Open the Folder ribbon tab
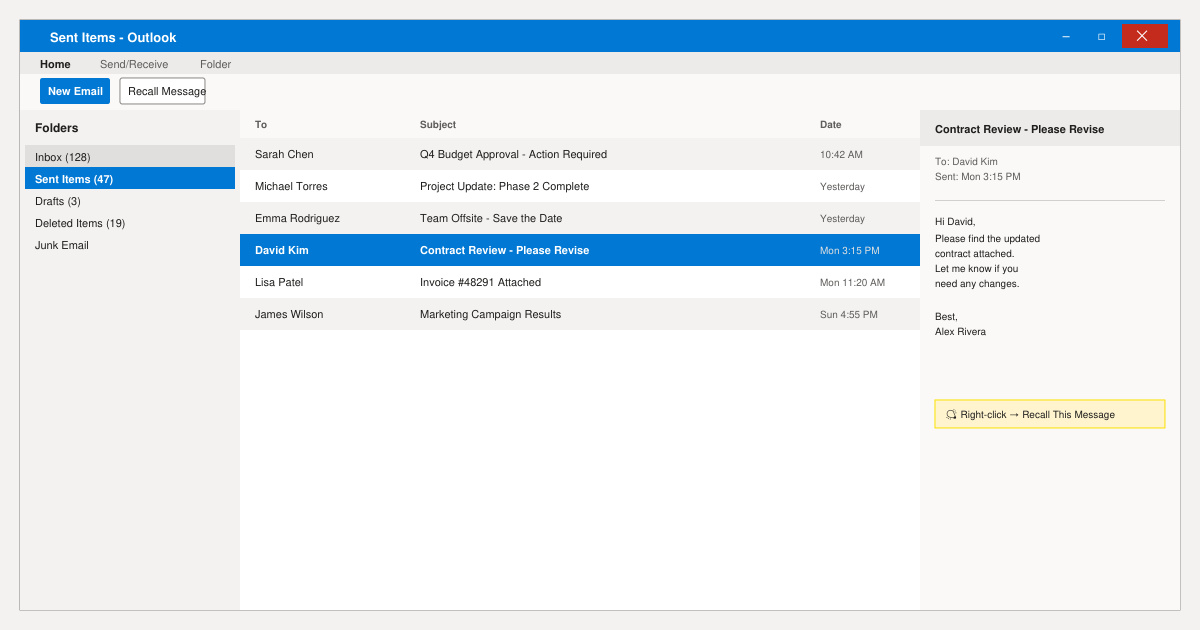1200x630 pixels. pos(215,64)
